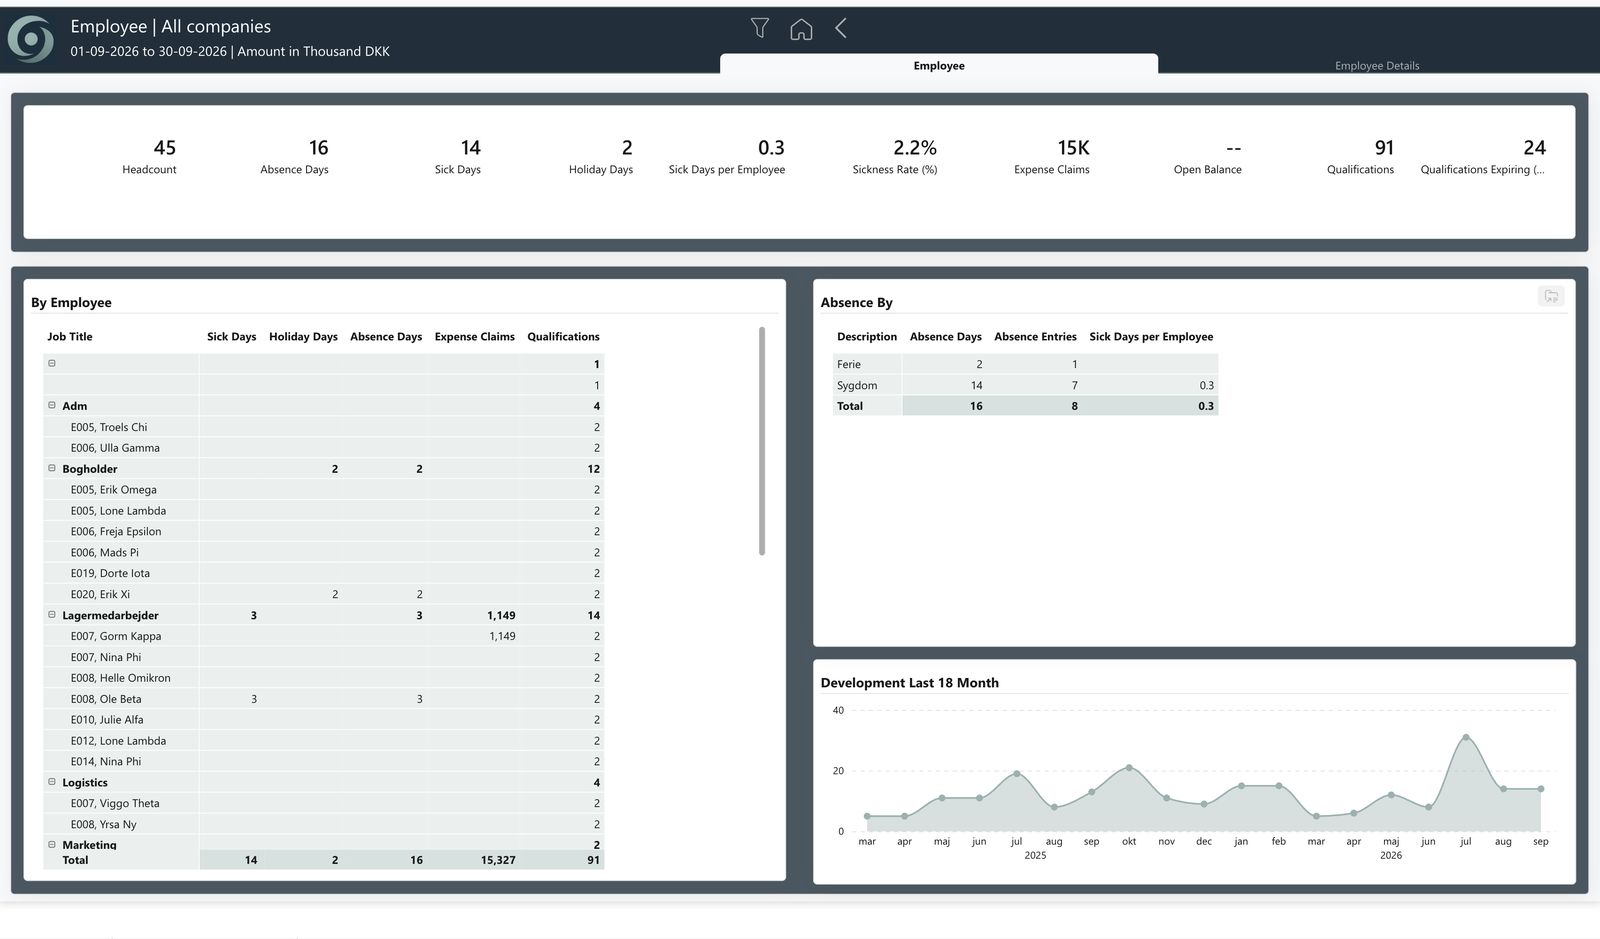Sort by Sick Days column header
Screen dimensions: 1600x939
pos(231,337)
